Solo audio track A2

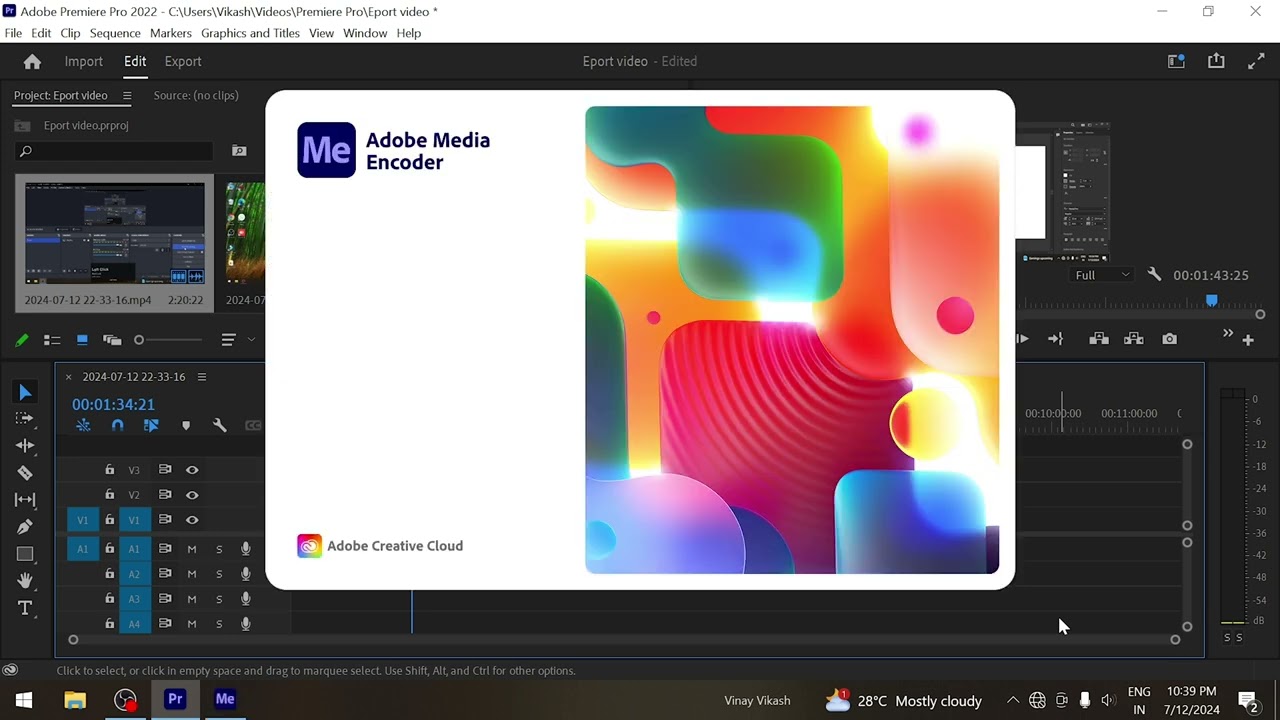coord(219,574)
